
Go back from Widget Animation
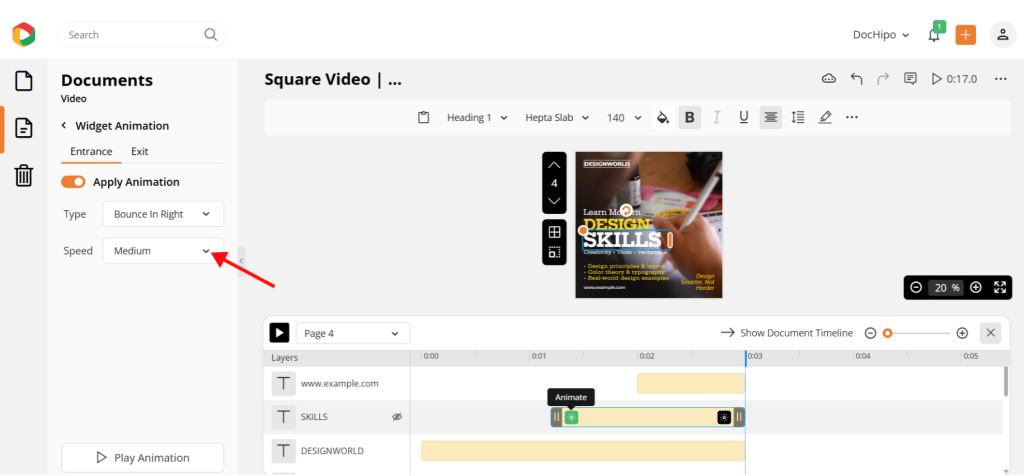(64, 125)
